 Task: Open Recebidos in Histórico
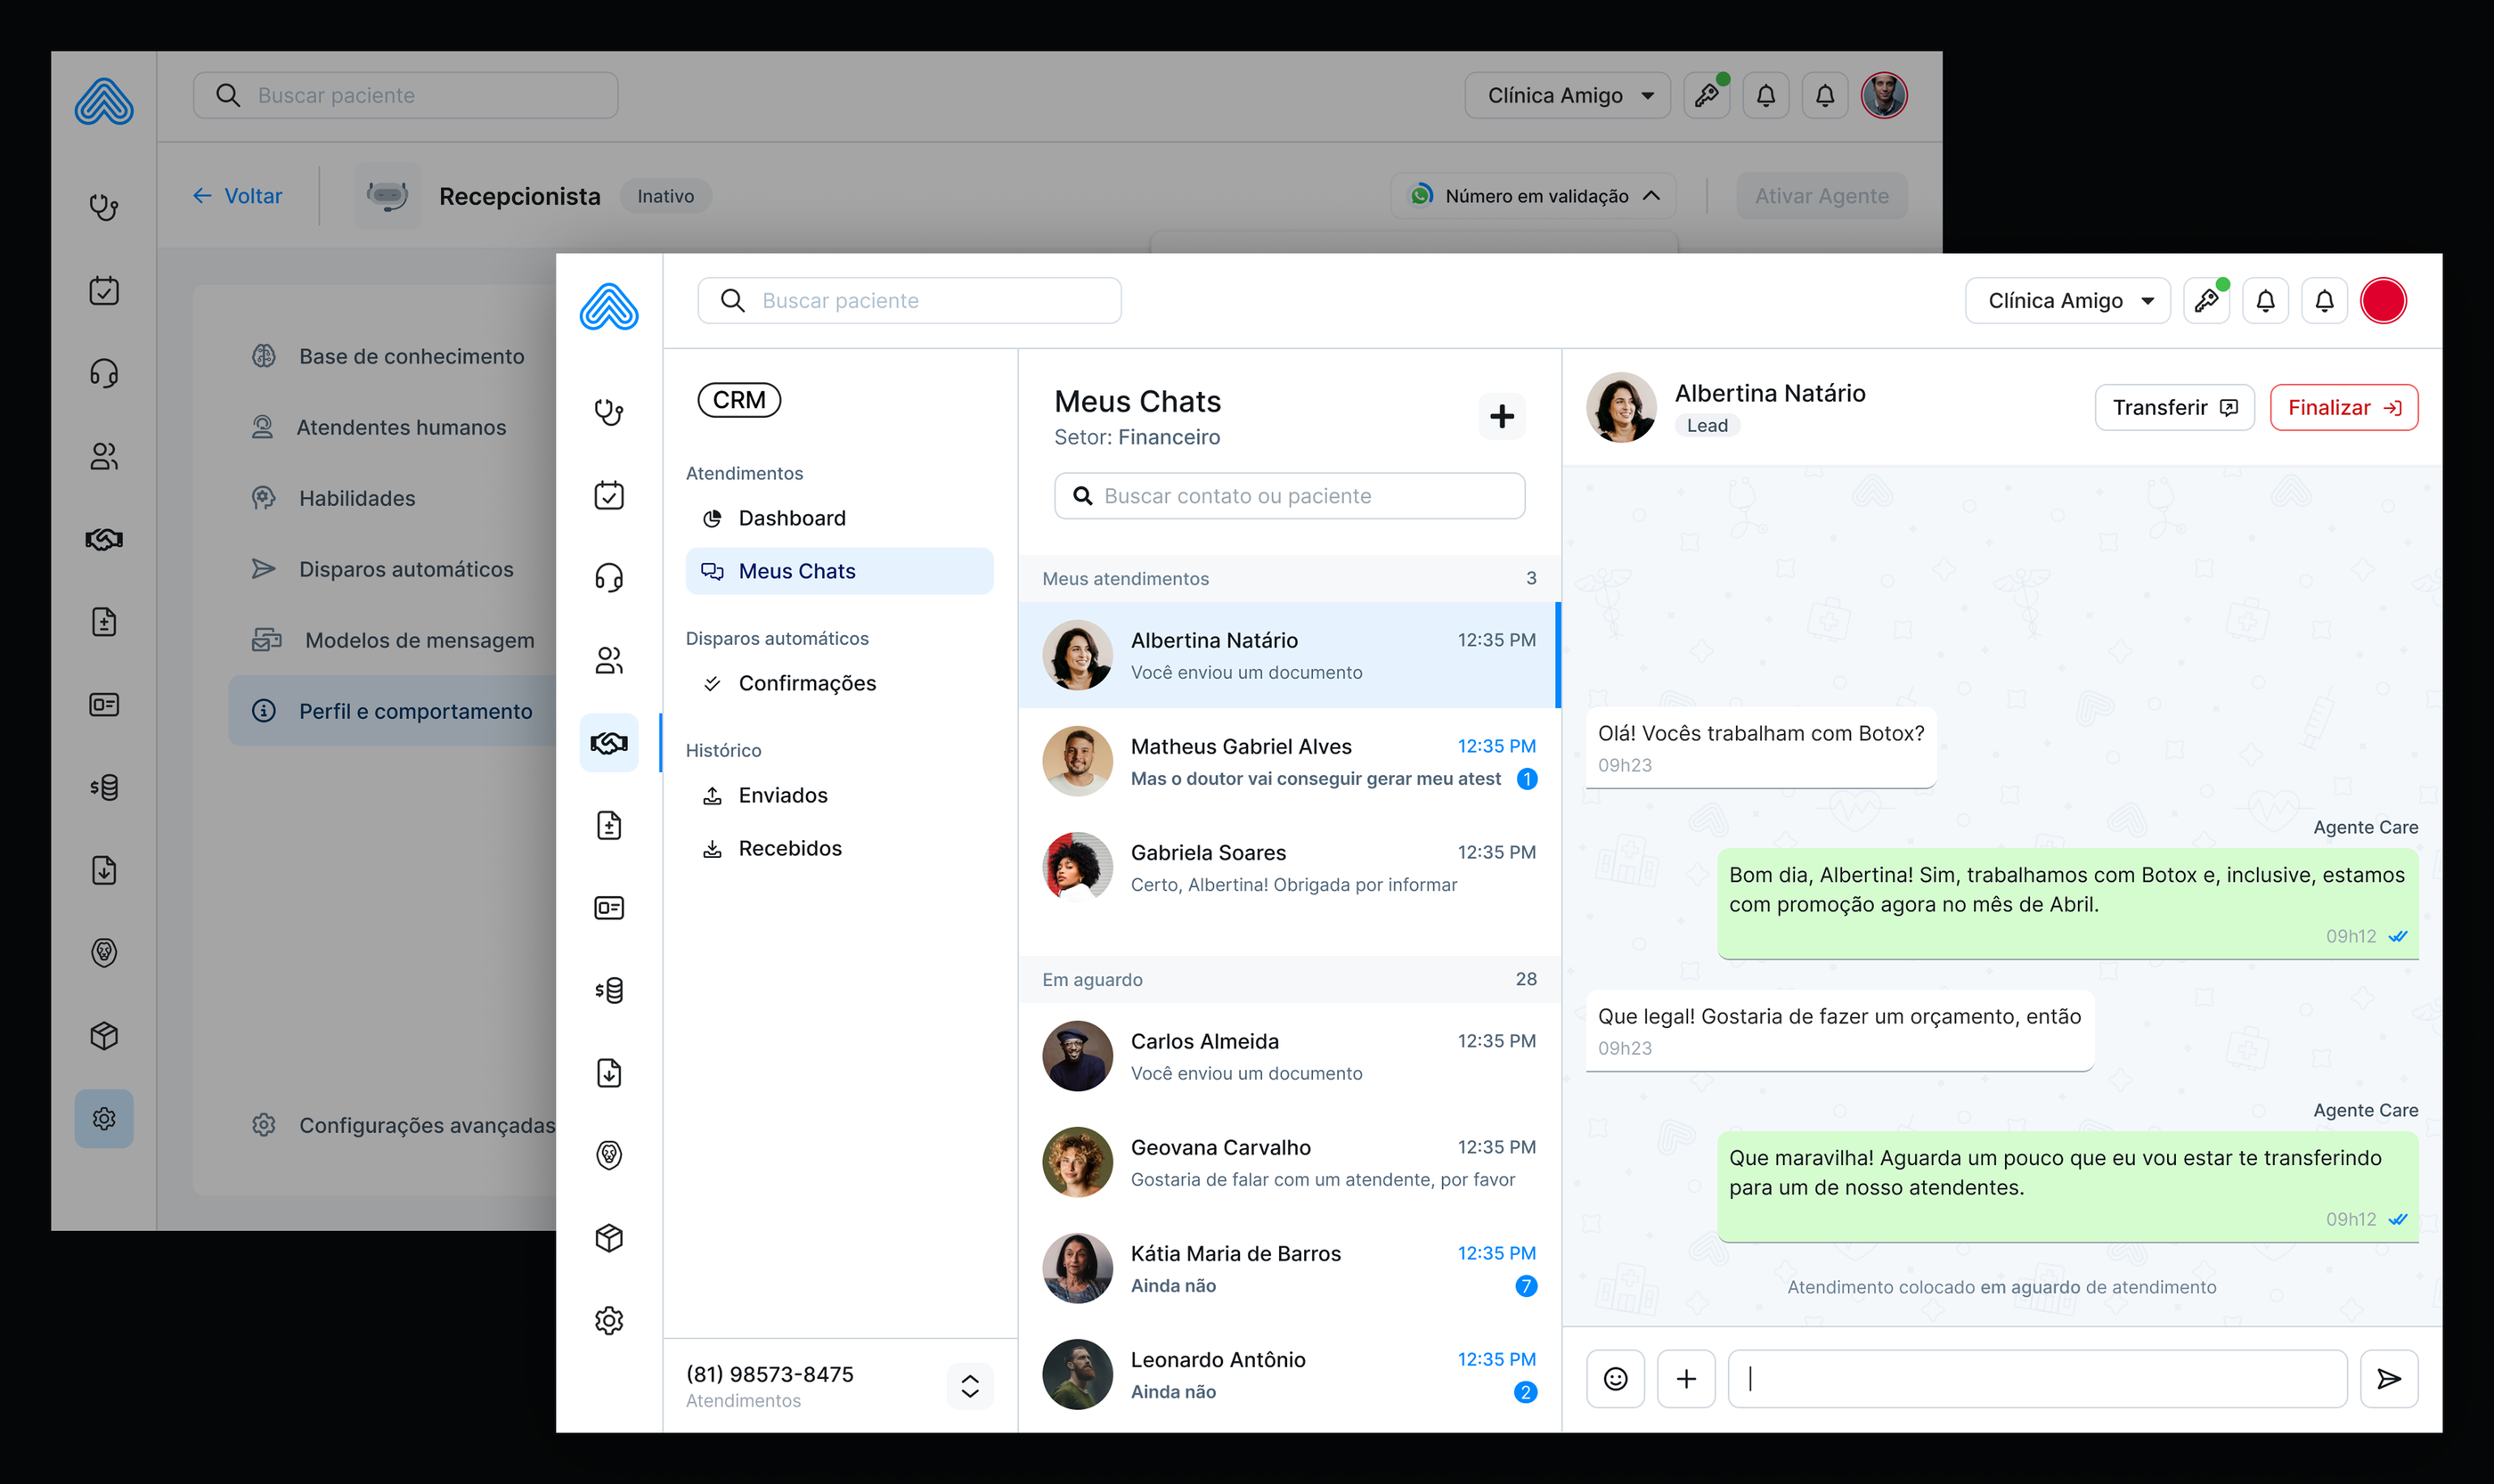[x=839, y=848]
